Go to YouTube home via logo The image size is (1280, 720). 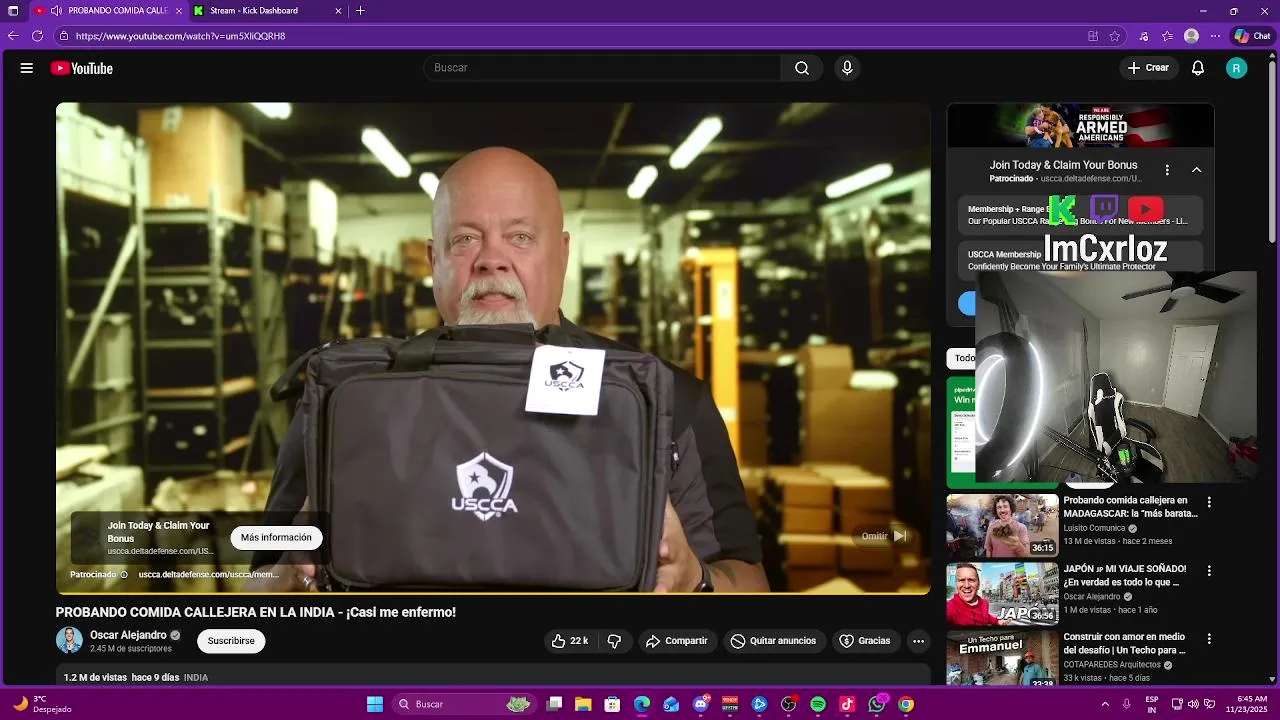click(x=82, y=68)
